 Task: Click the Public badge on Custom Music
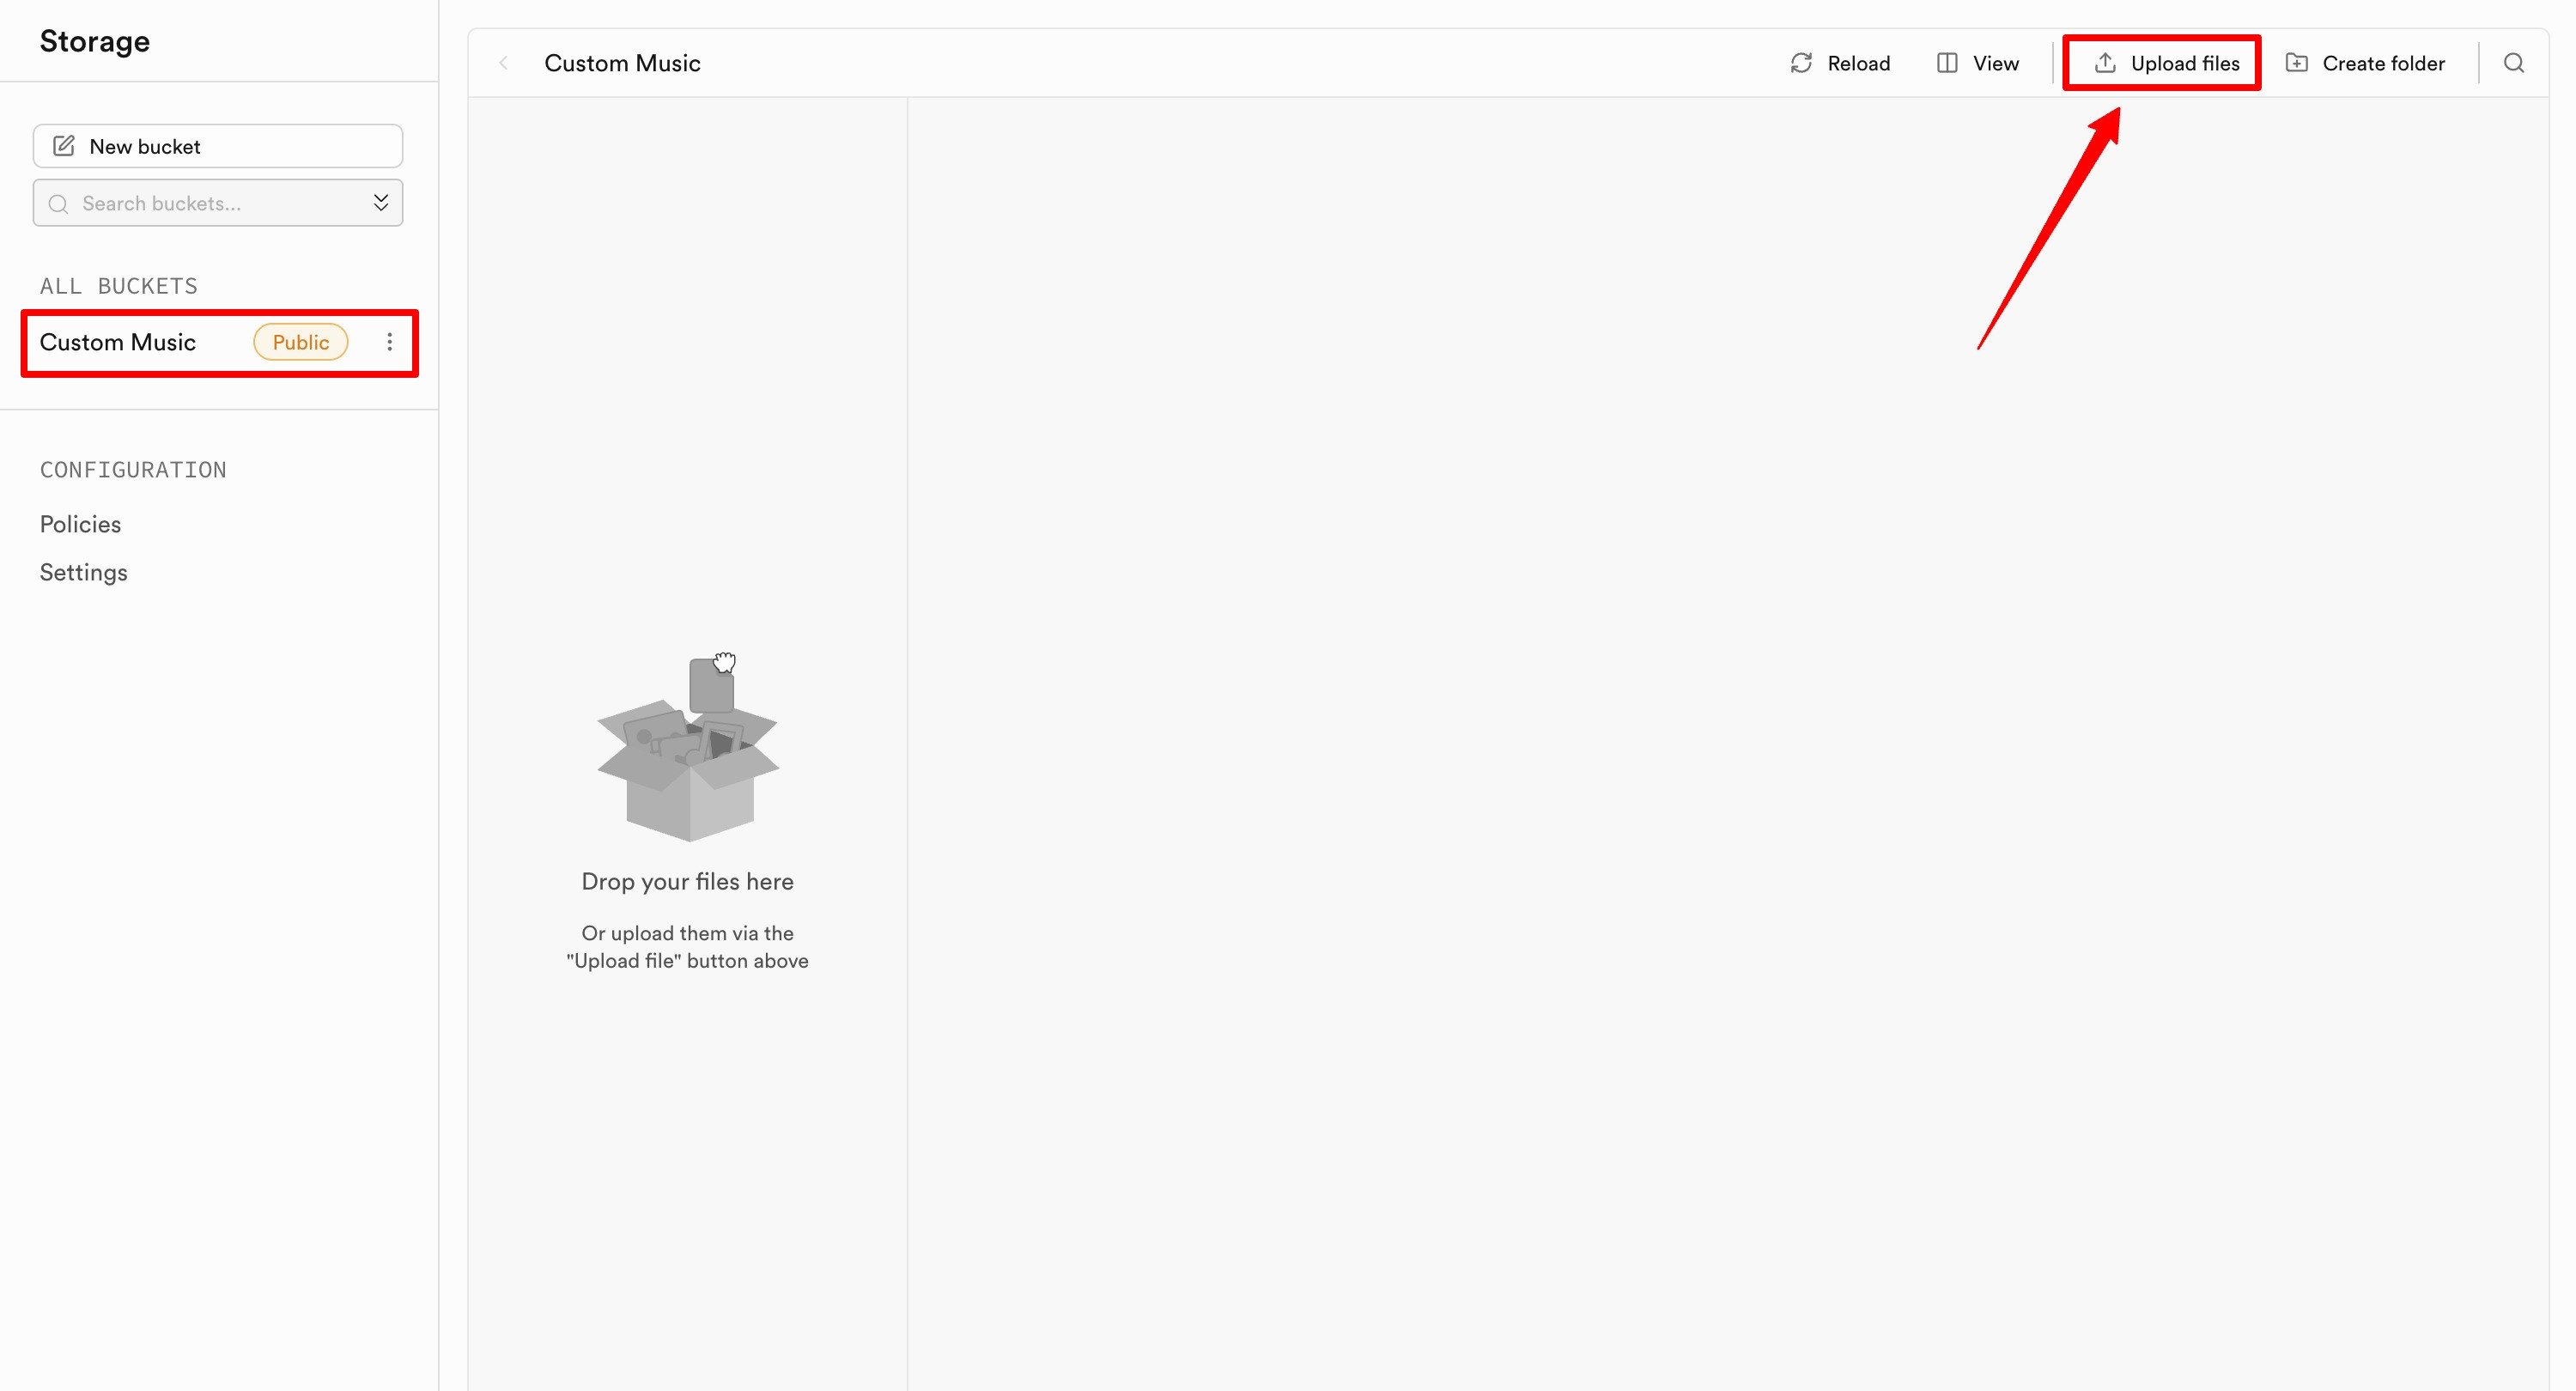point(300,342)
